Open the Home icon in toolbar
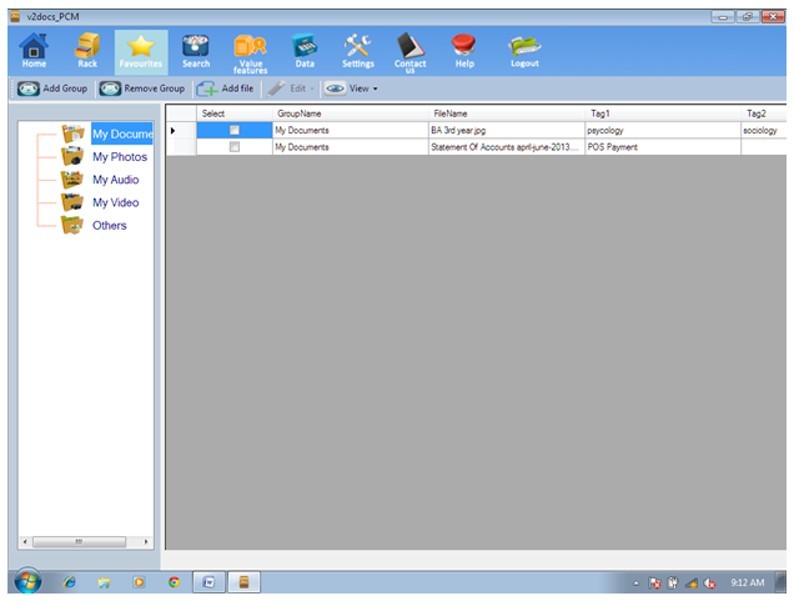 (x=34, y=49)
